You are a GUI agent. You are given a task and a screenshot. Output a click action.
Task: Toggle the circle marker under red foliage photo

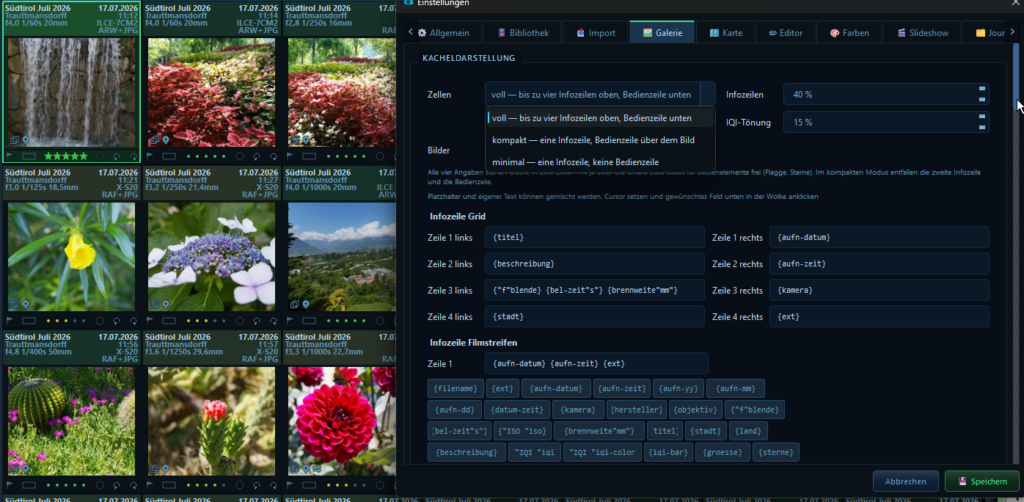tap(240, 156)
